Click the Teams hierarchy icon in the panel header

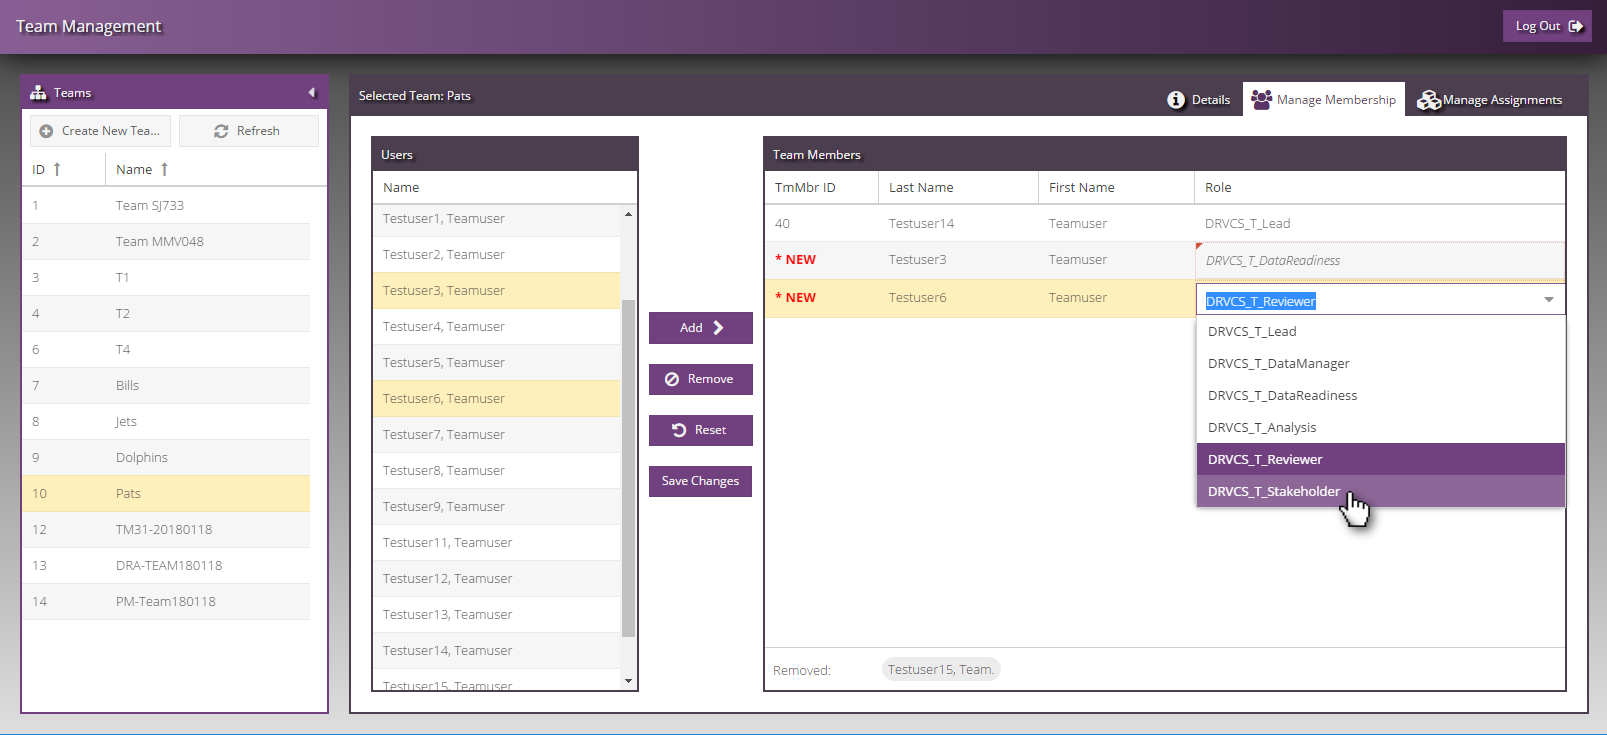click(x=38, y=93)
